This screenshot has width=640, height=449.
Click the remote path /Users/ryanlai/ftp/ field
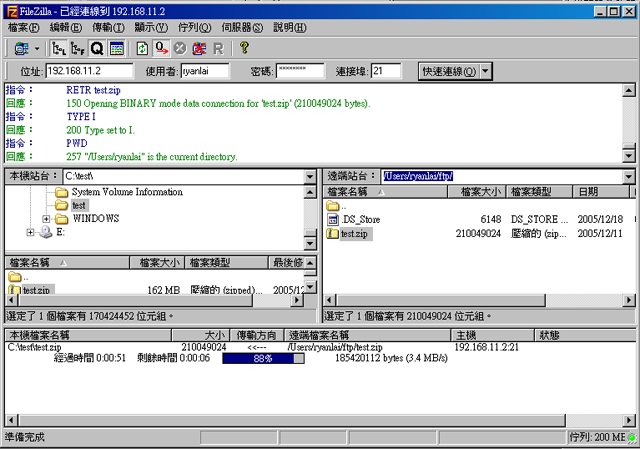502,176
